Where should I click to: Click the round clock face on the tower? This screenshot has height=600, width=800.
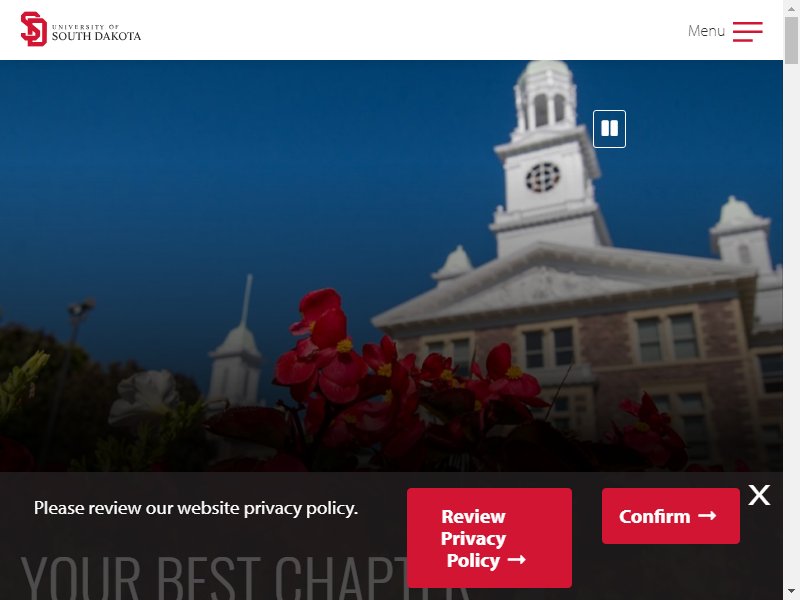coord(543,177)
